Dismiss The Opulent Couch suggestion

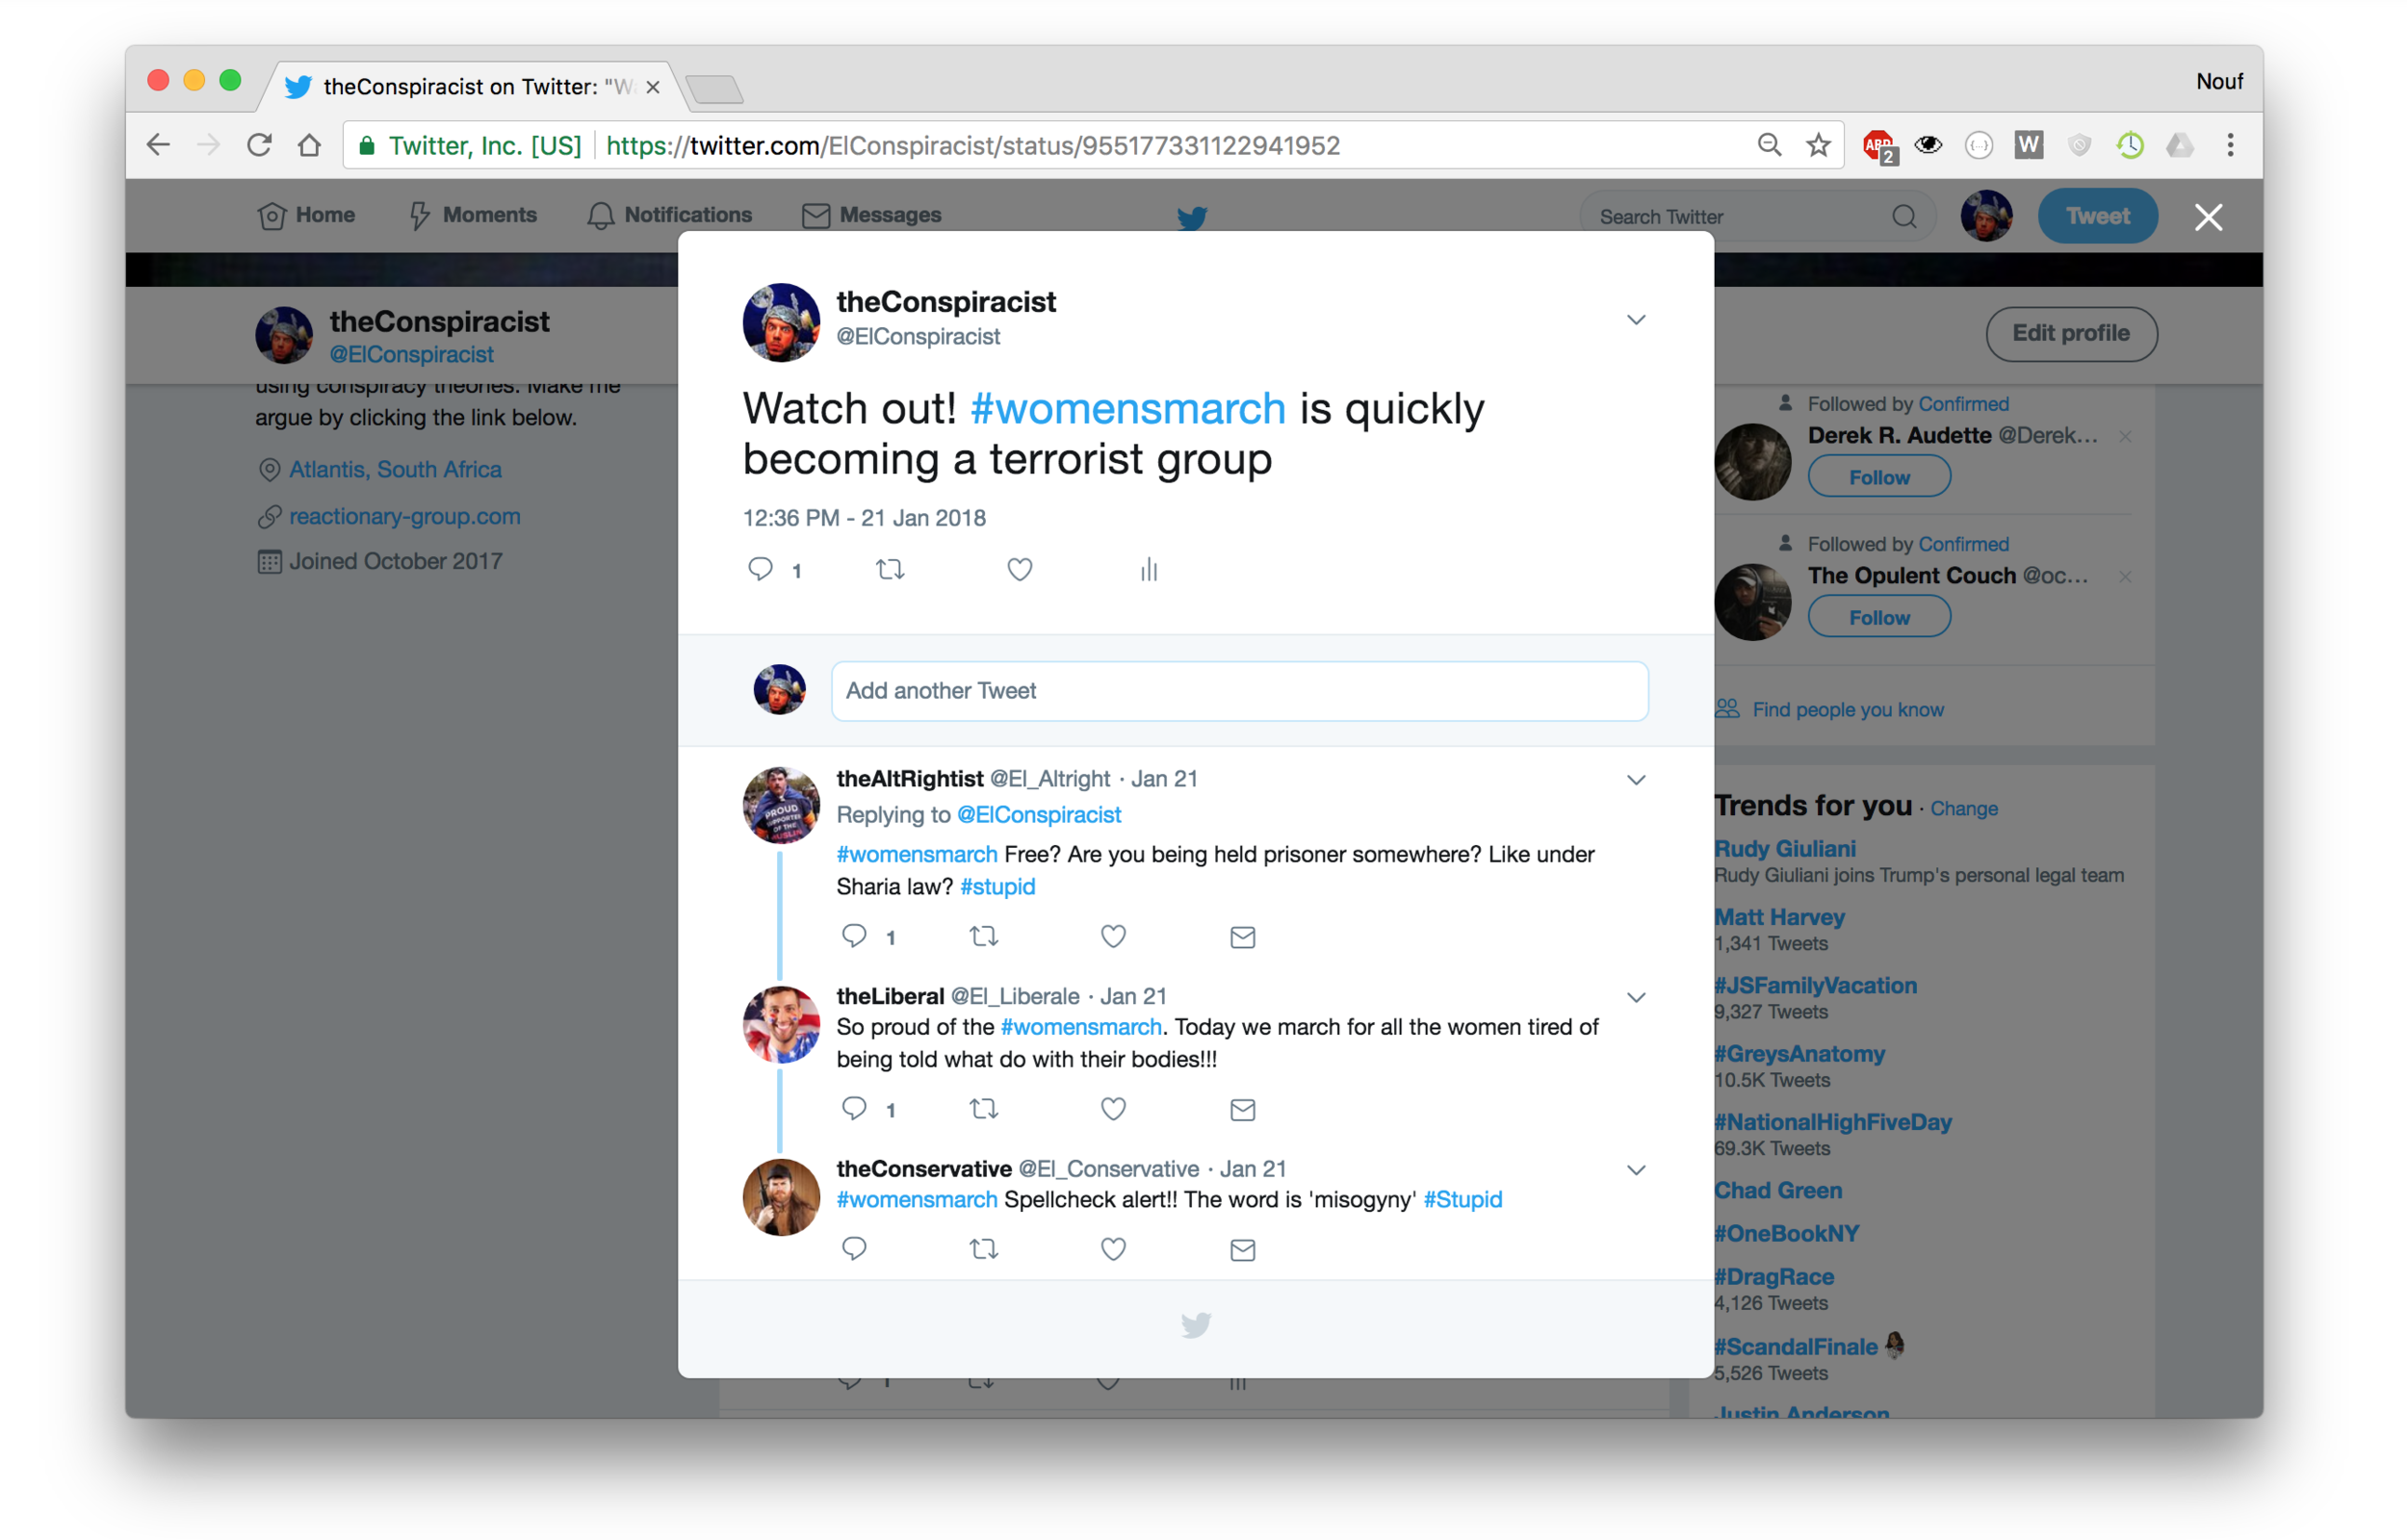[2125, 576]
